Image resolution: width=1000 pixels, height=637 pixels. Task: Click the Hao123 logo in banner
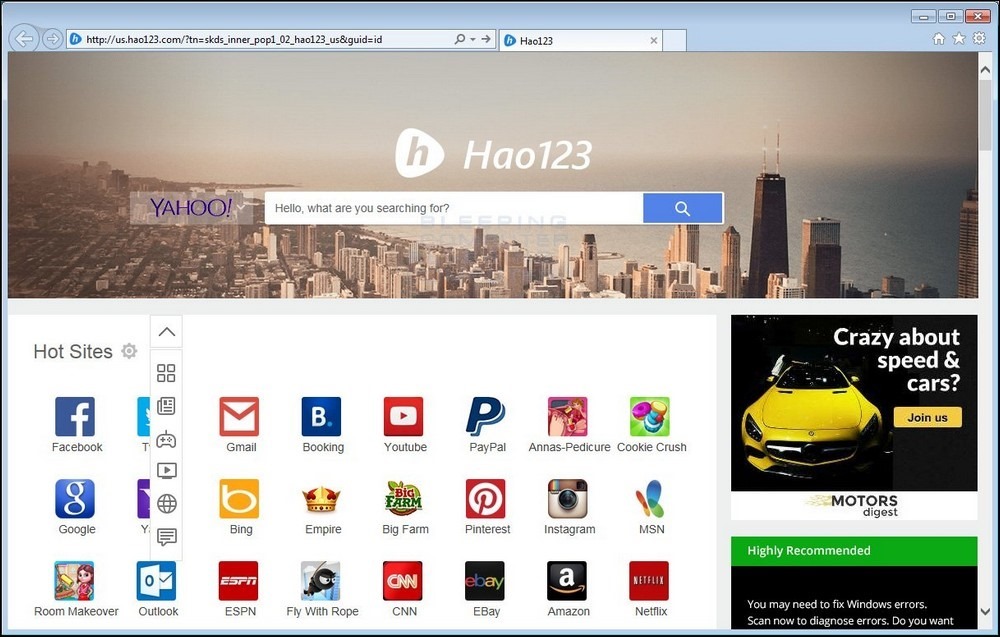pos(493,154)
